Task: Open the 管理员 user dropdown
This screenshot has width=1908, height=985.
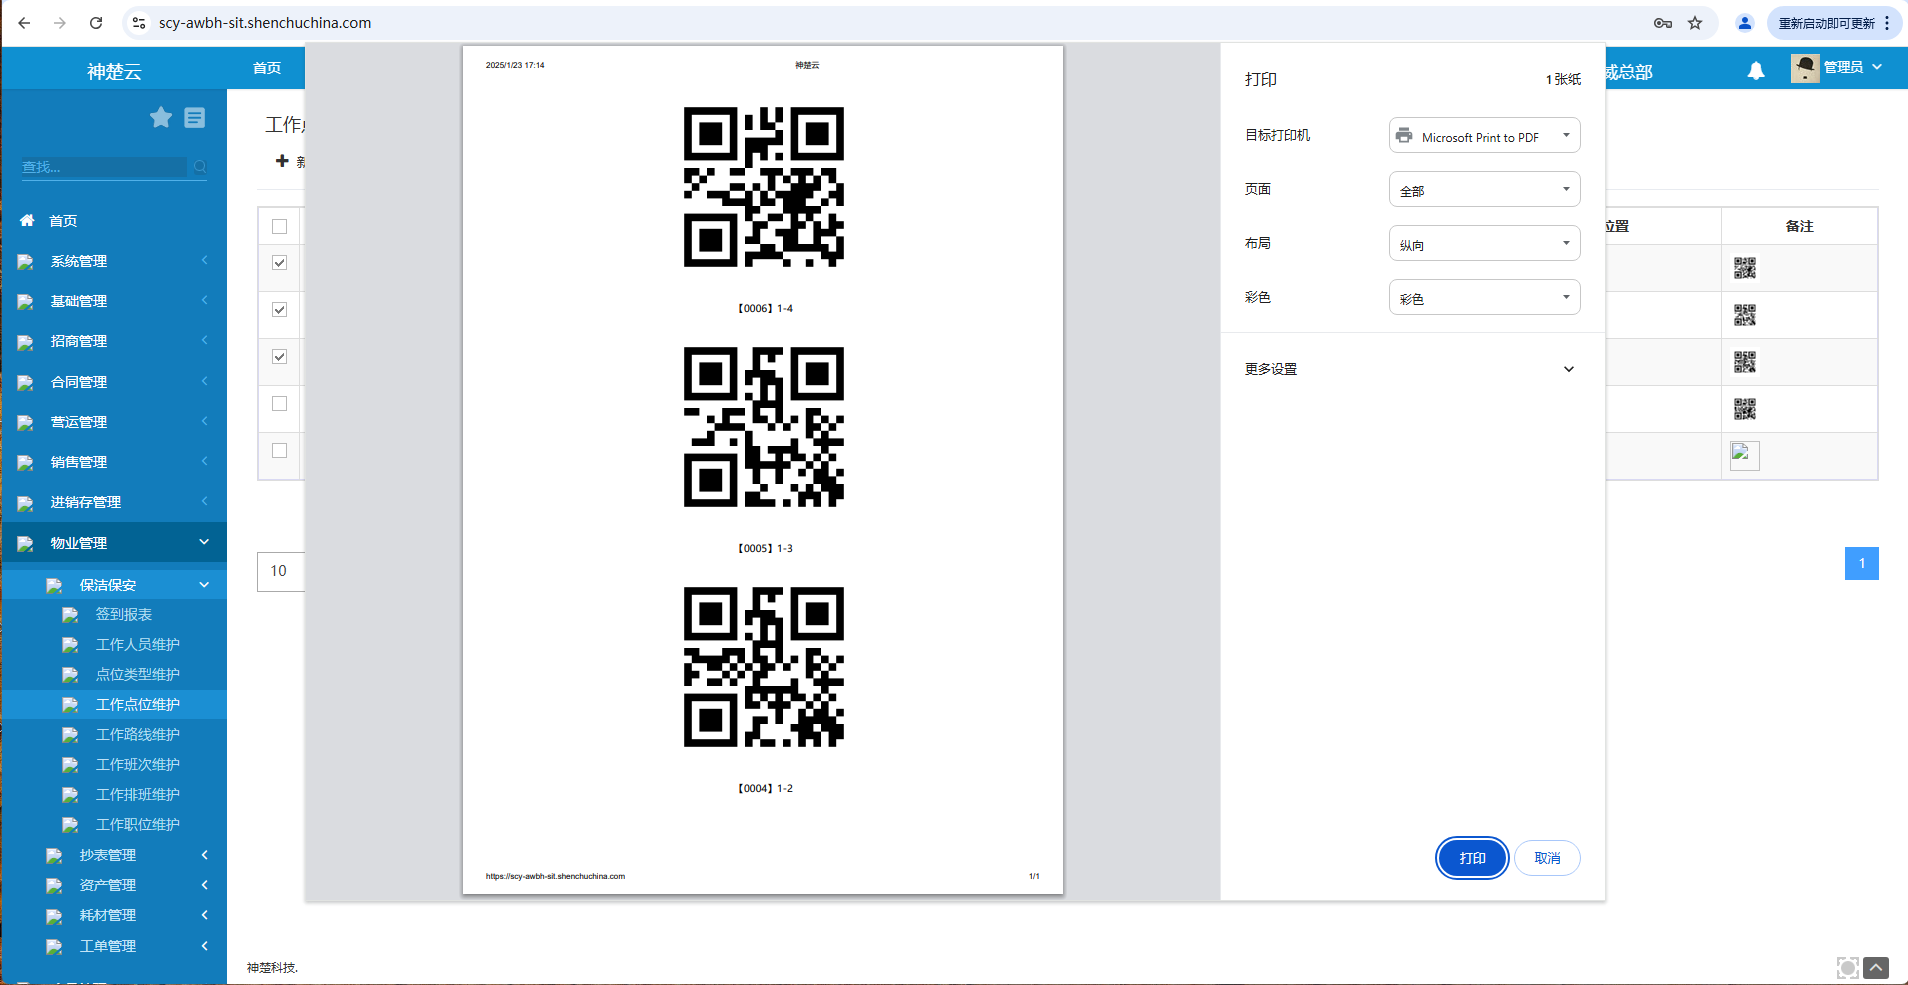Action: coord(1838,68)
